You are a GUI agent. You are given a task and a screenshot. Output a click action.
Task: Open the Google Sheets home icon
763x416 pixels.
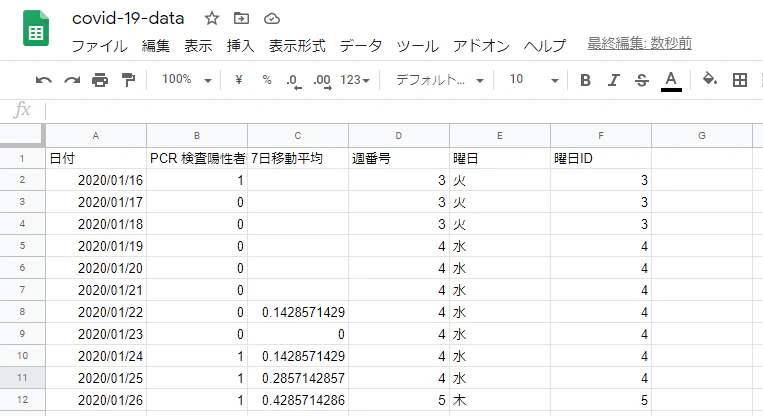[36, 29]
